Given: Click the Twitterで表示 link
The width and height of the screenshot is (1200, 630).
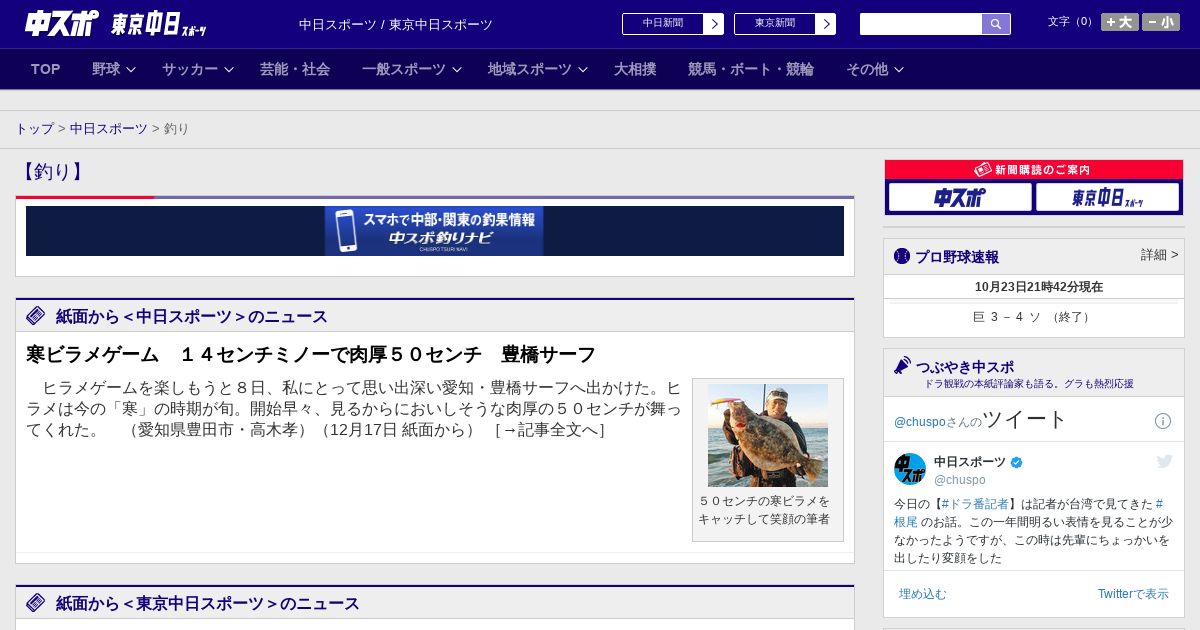Looking at the screenshot, I should click(x=1133, y=594).
